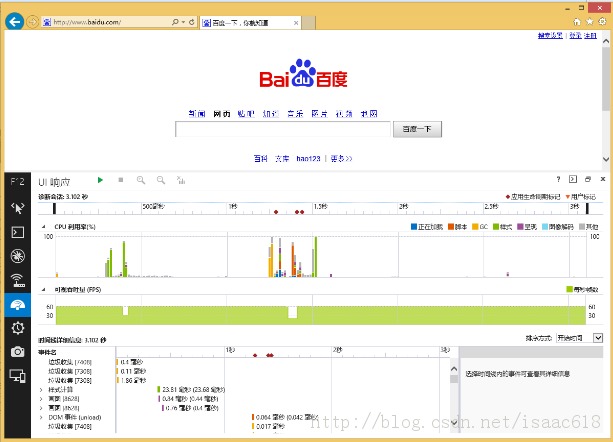
Task: Click the 脚本 orange legend swatch
Action: coord(451,227)
